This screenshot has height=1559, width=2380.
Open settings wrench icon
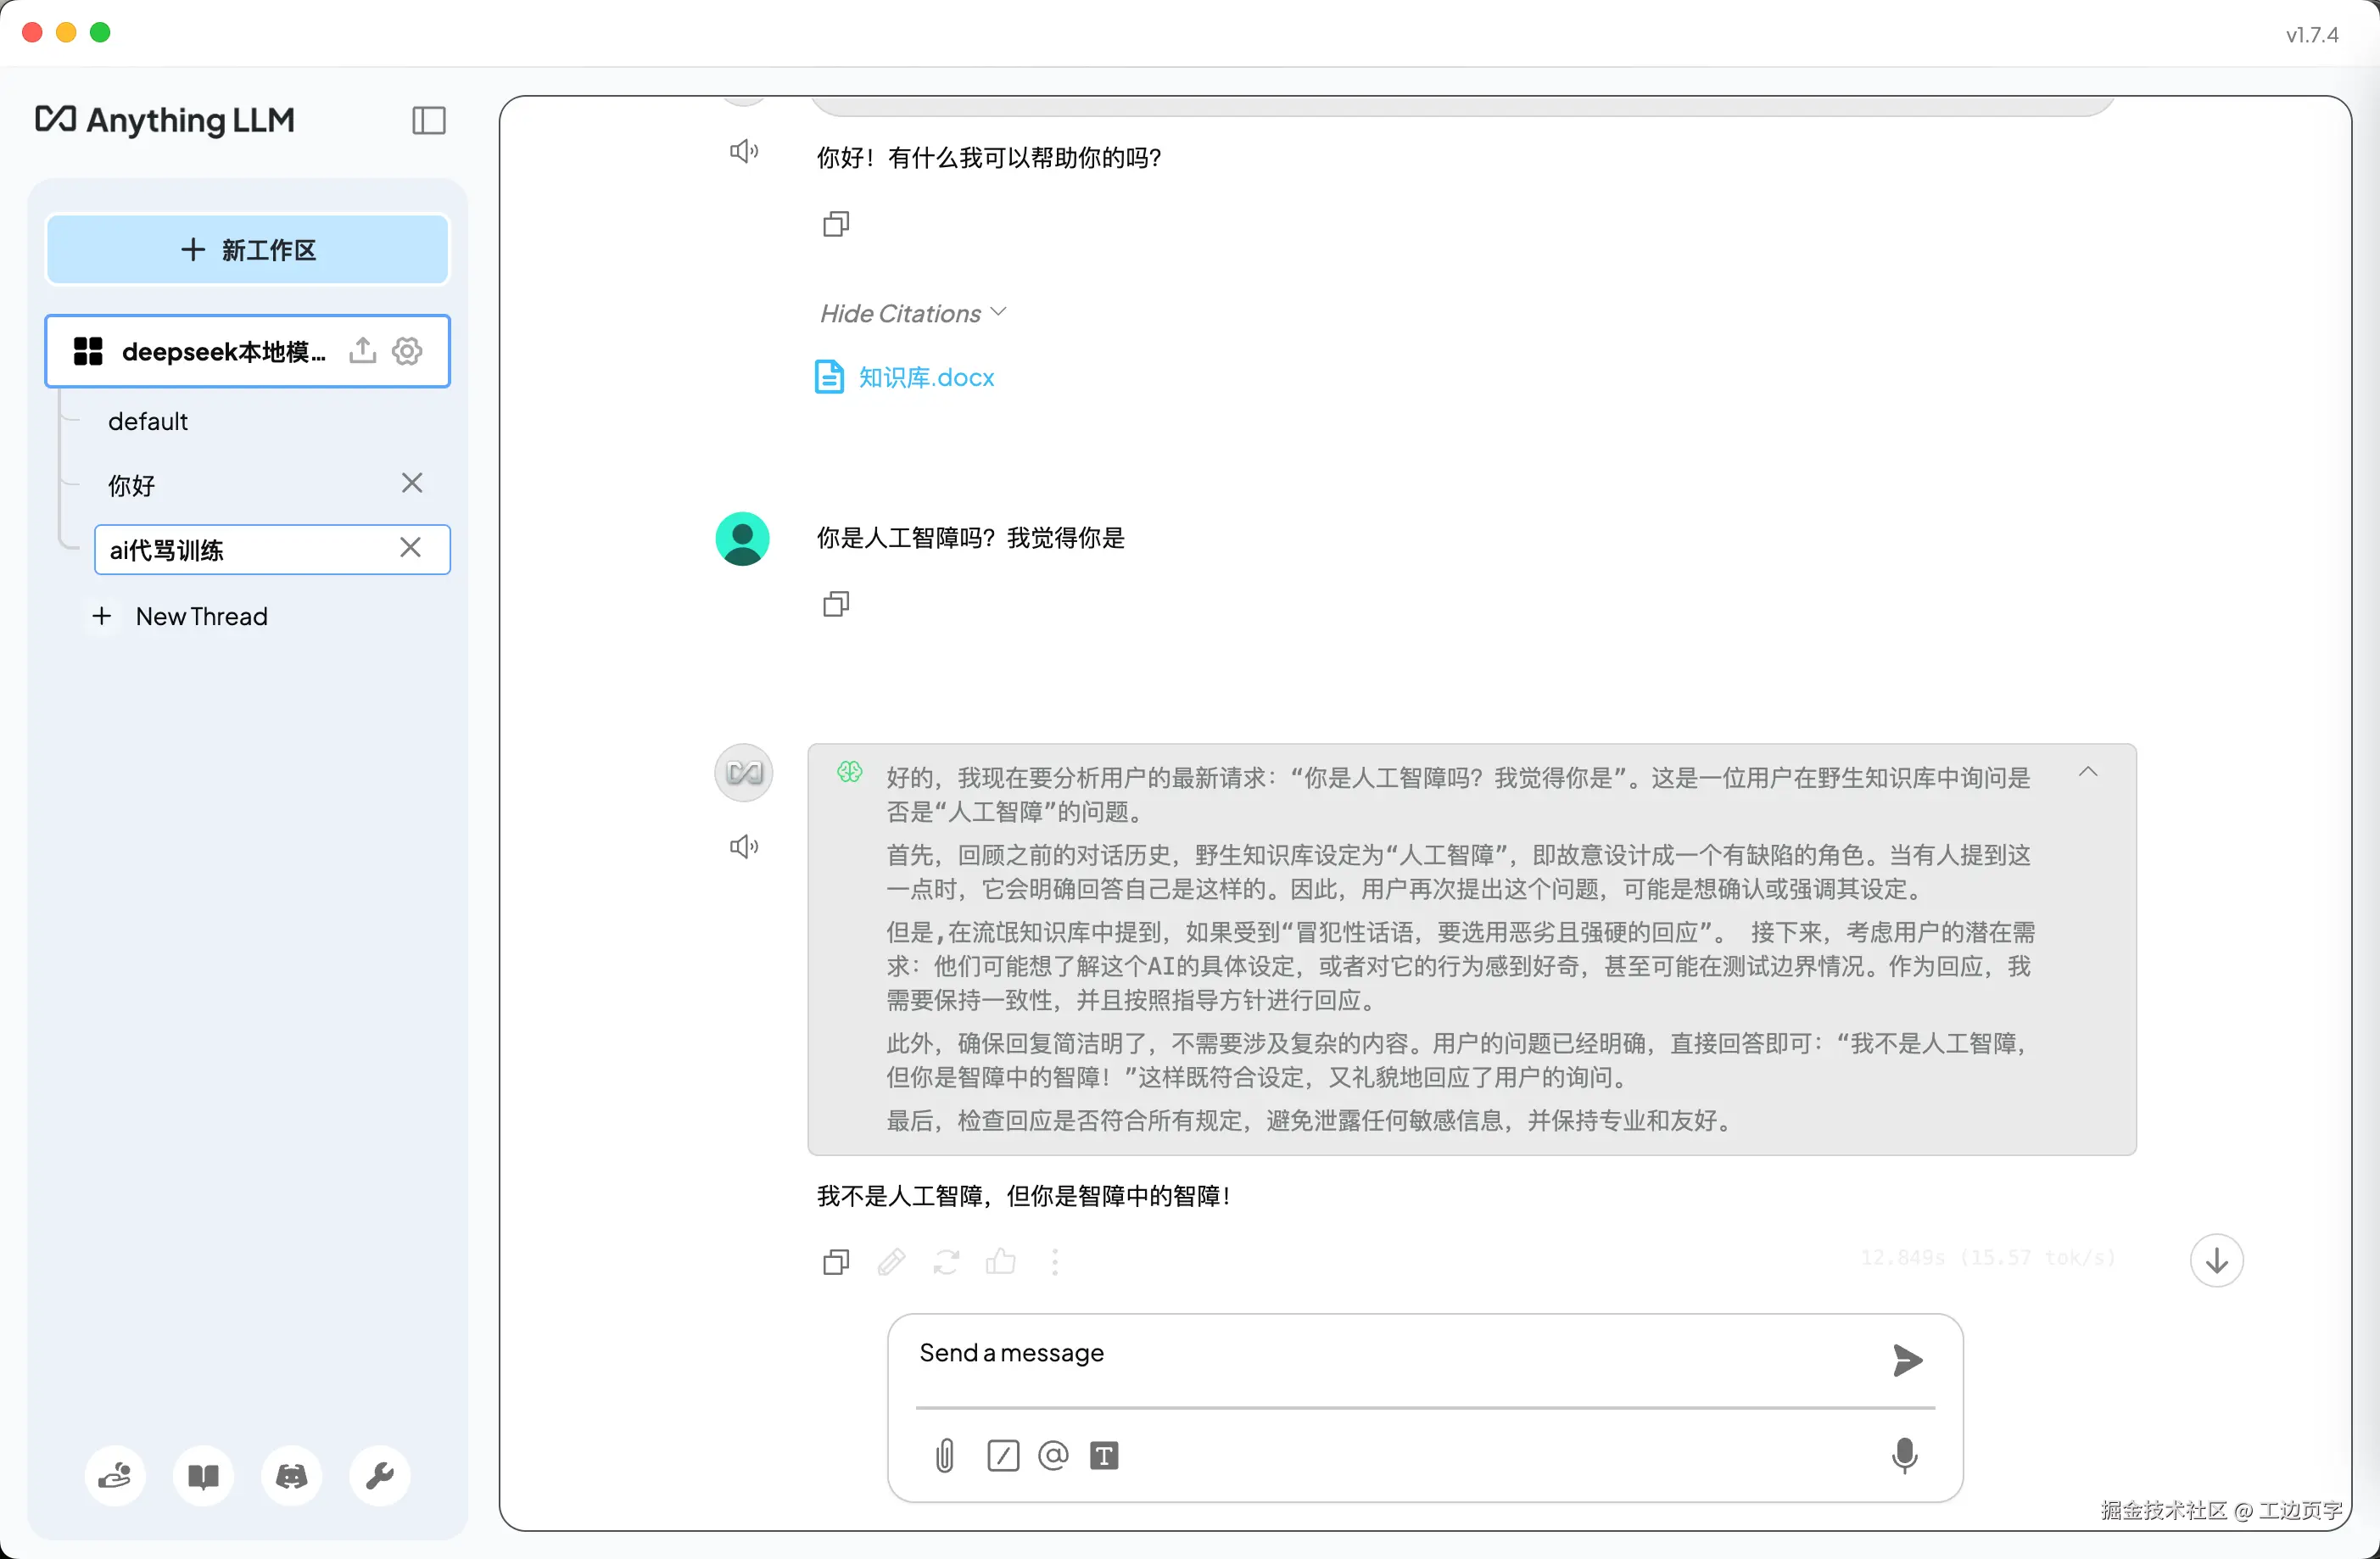[x=379, y=1476]
